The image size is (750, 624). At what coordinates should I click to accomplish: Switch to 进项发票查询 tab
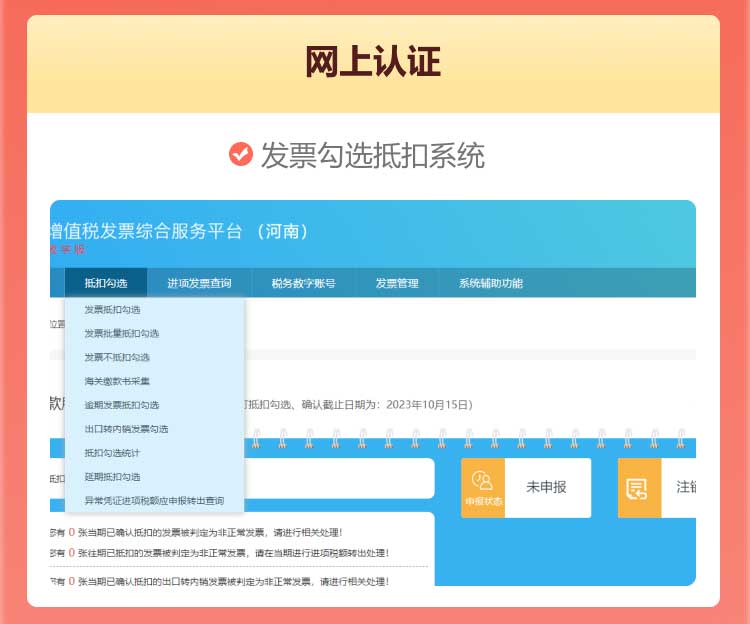pos(199,283)
